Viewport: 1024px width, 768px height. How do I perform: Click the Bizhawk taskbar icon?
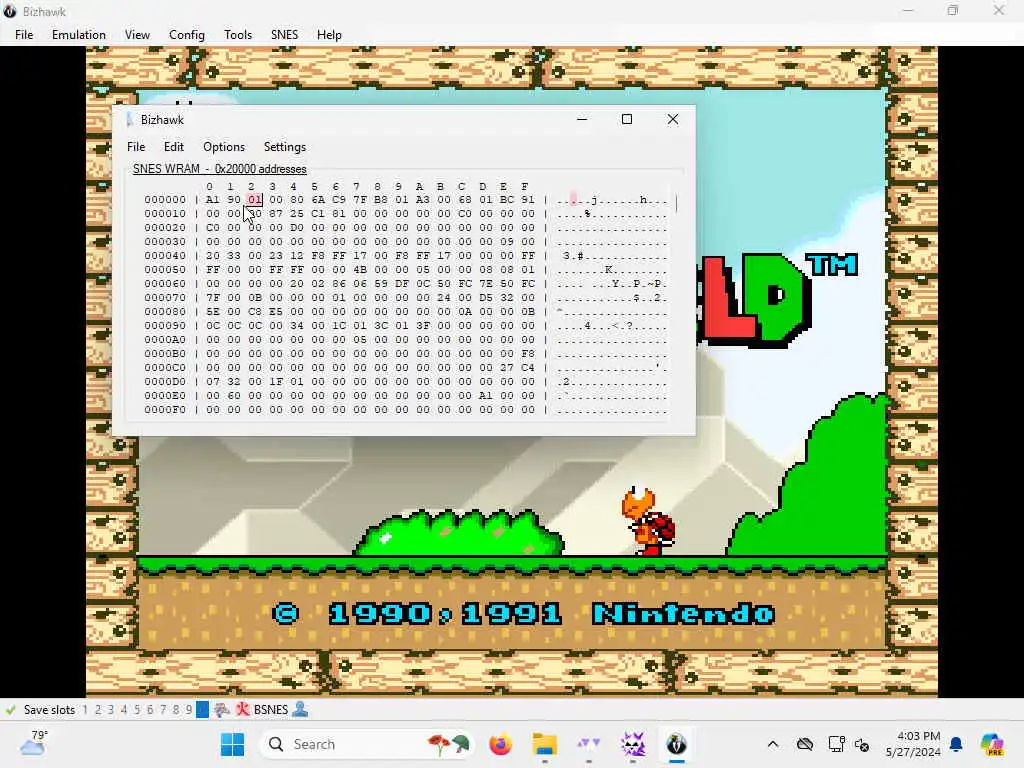pos(677,744)
